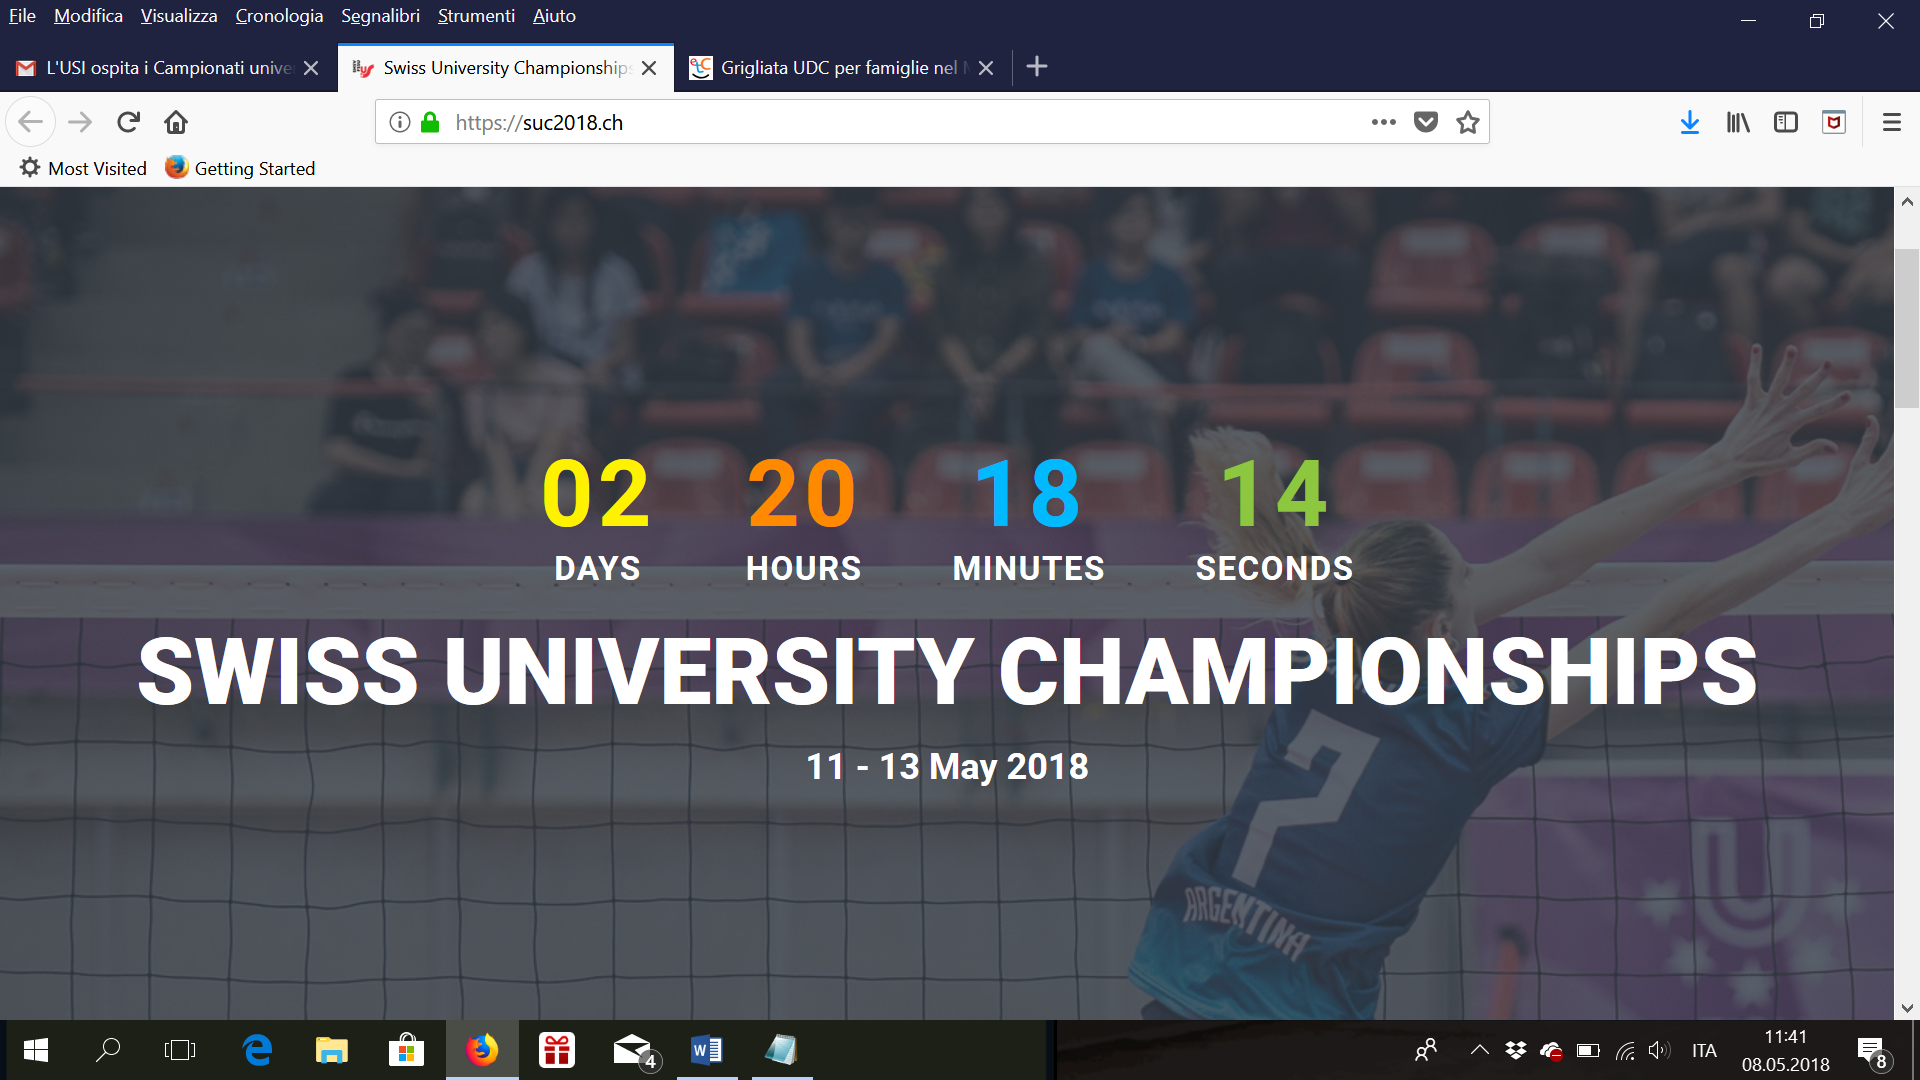Open the File menu
Viewport: 1920px width, 1080px height.
click(22, 16)
